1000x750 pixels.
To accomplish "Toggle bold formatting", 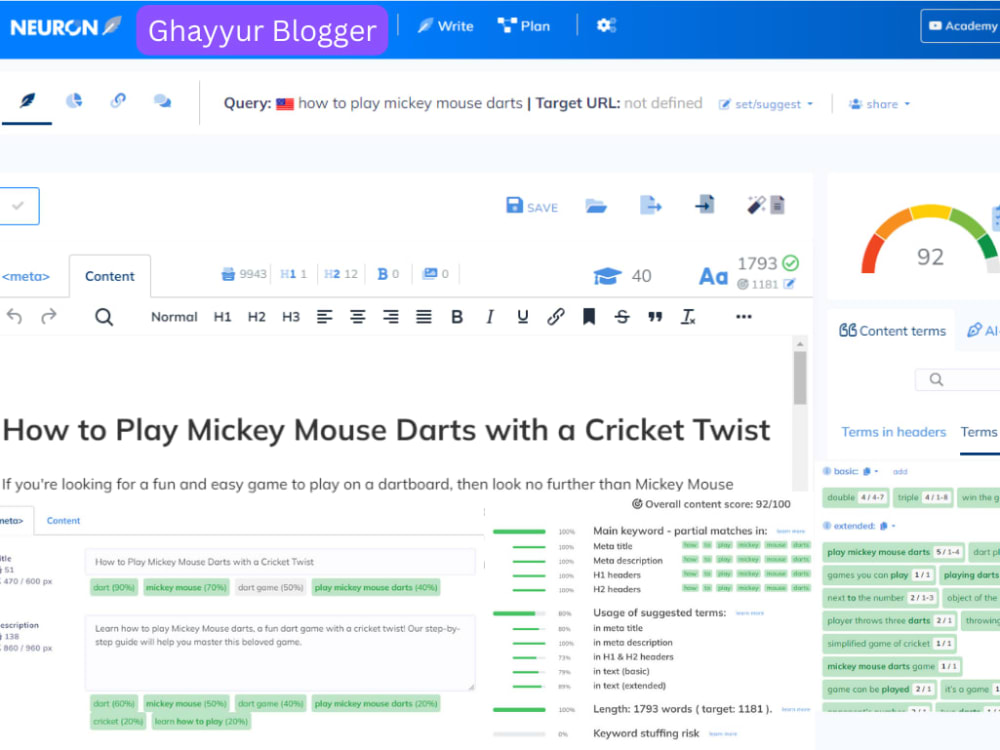I will click(457, 317).
